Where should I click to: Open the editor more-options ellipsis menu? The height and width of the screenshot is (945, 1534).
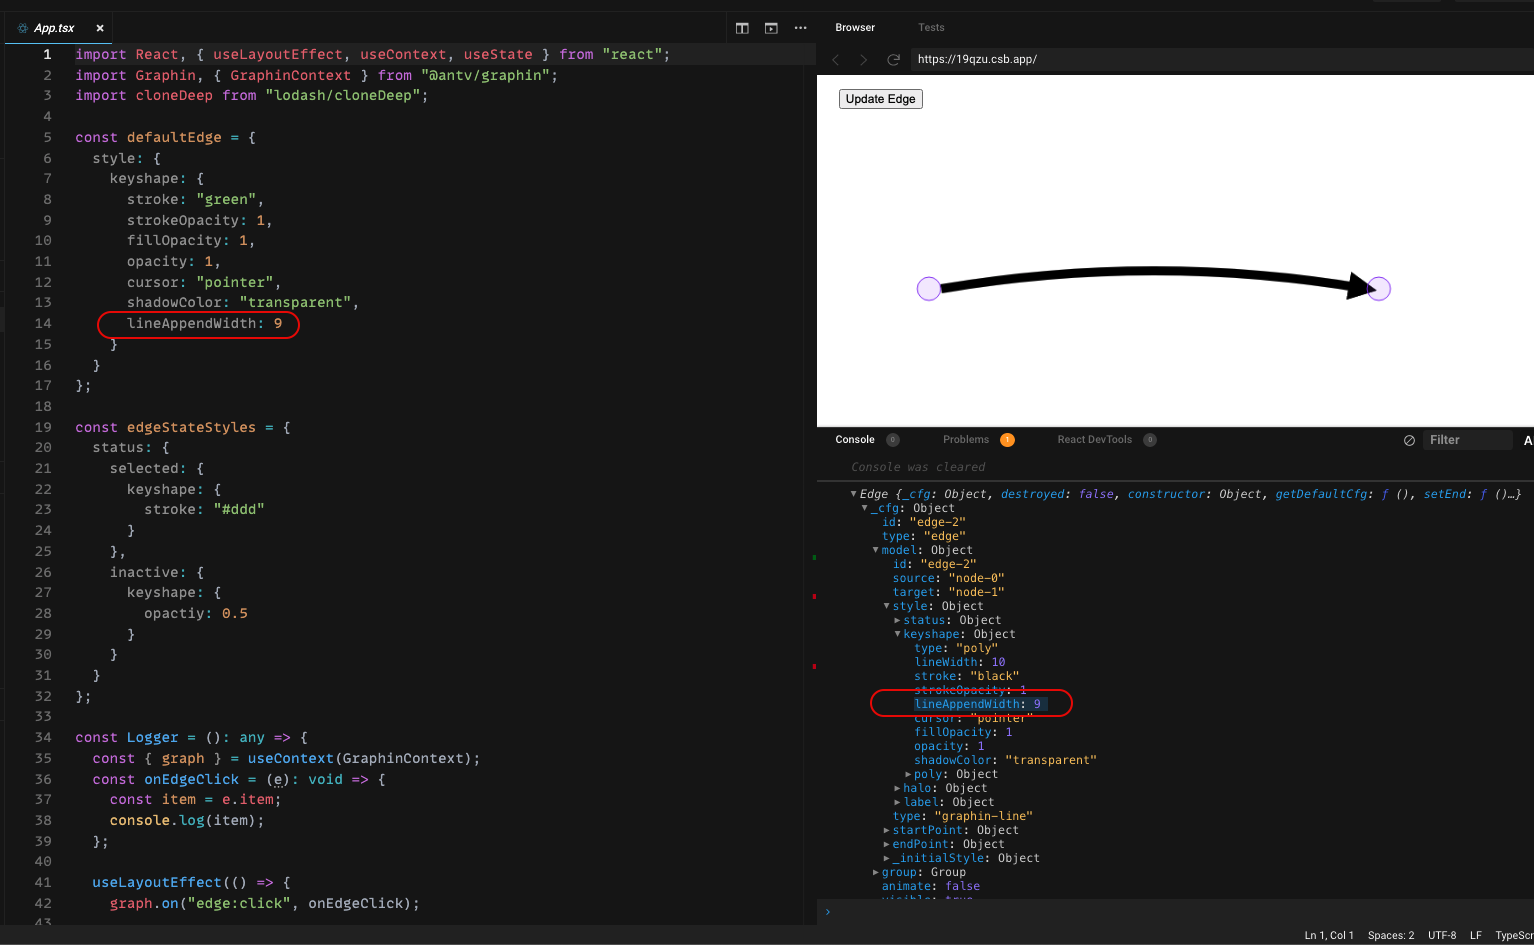(800, 28)
